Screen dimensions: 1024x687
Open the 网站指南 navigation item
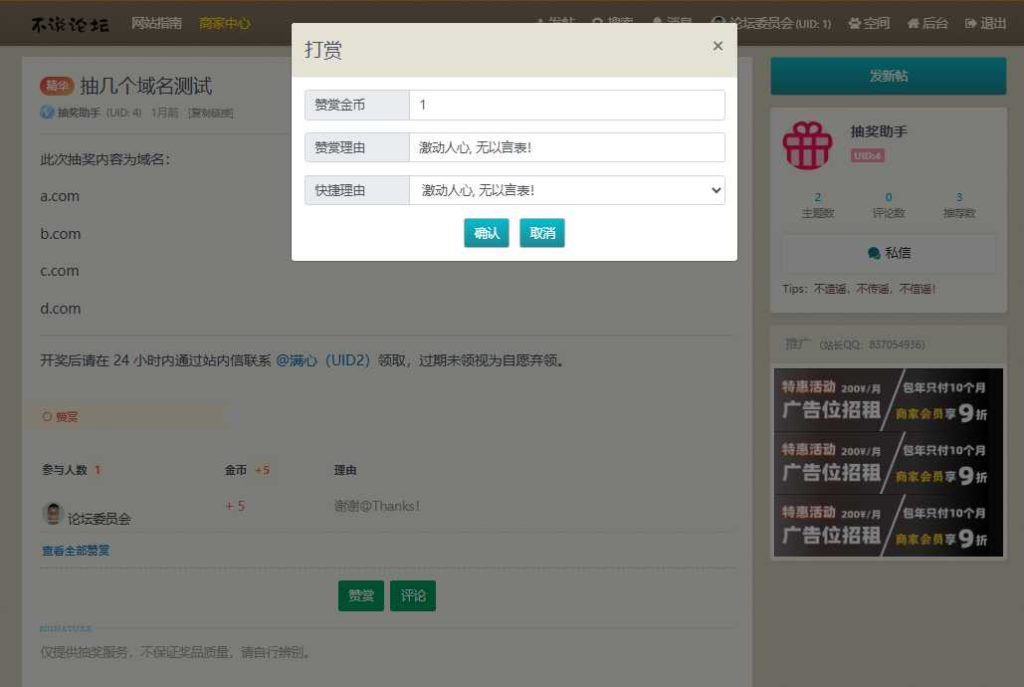click(x=157, y=22)
